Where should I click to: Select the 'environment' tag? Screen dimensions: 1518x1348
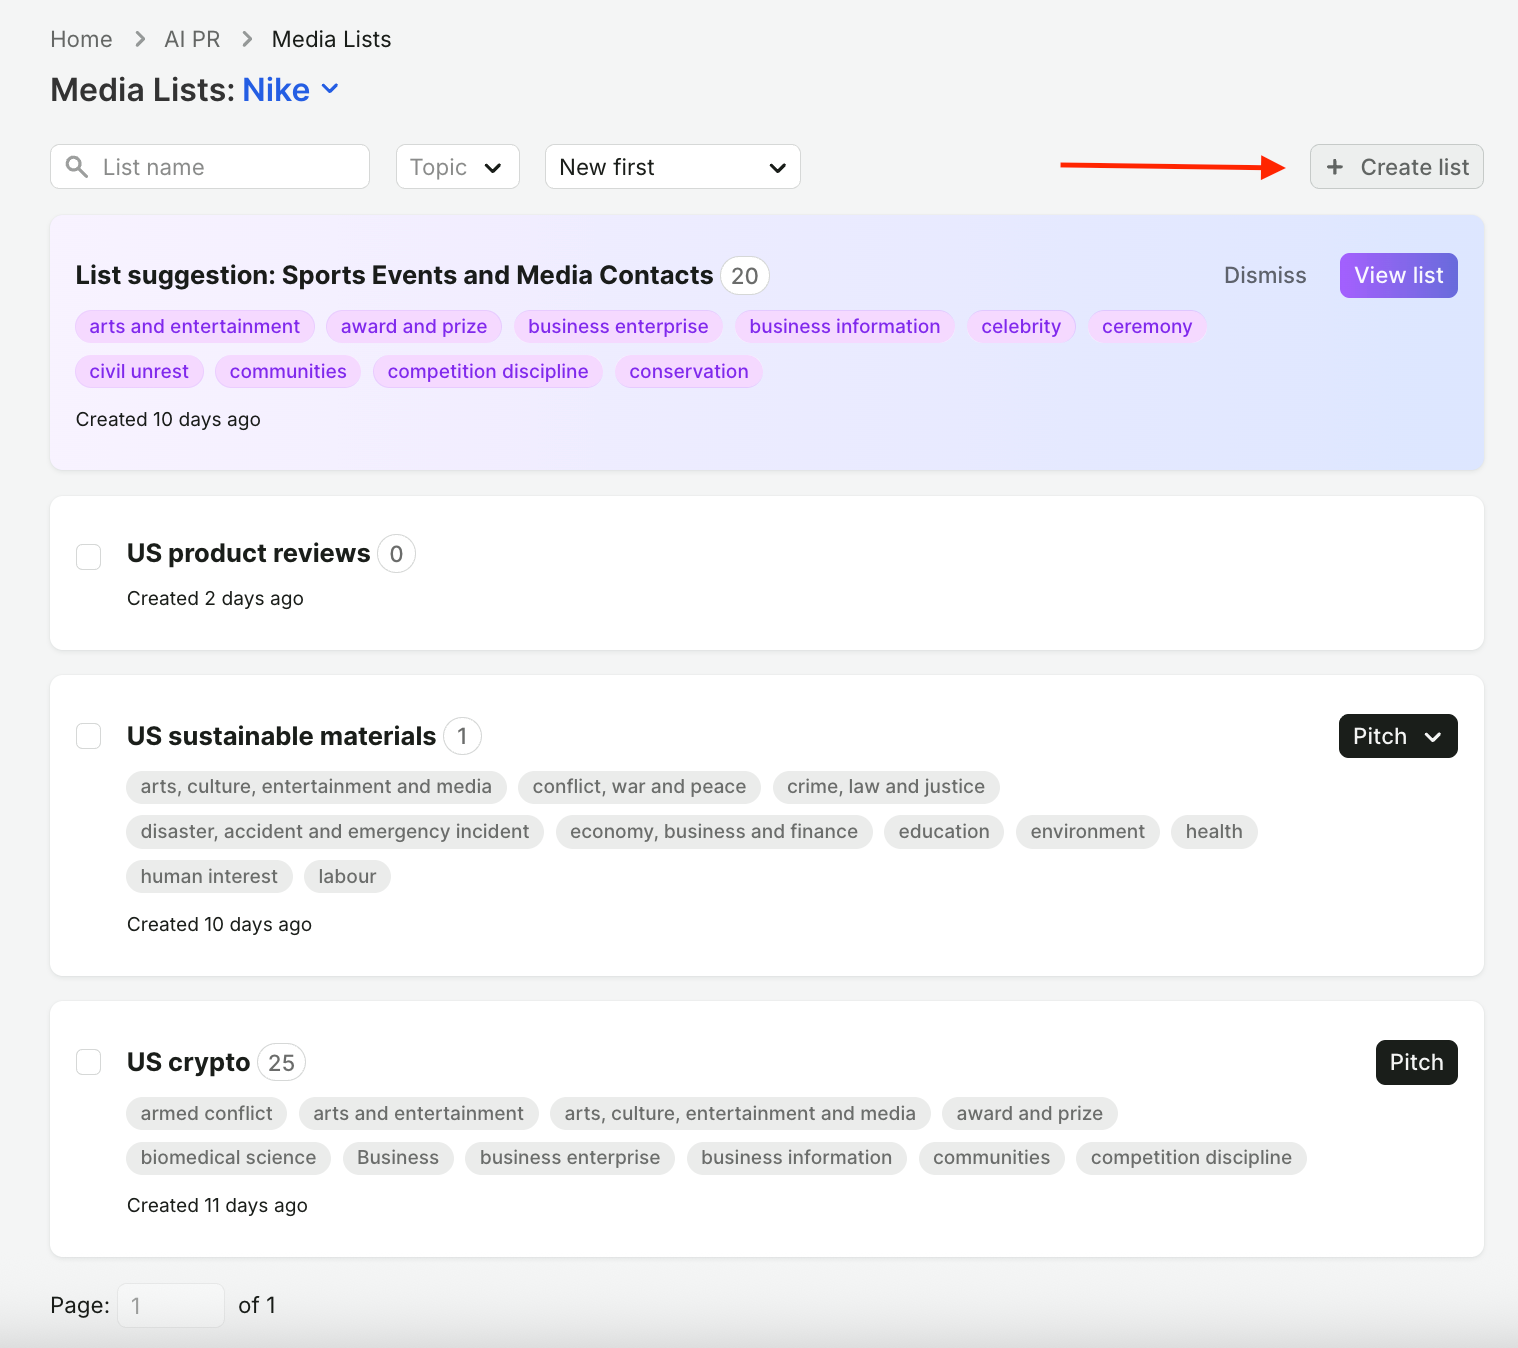[1088, 831]
